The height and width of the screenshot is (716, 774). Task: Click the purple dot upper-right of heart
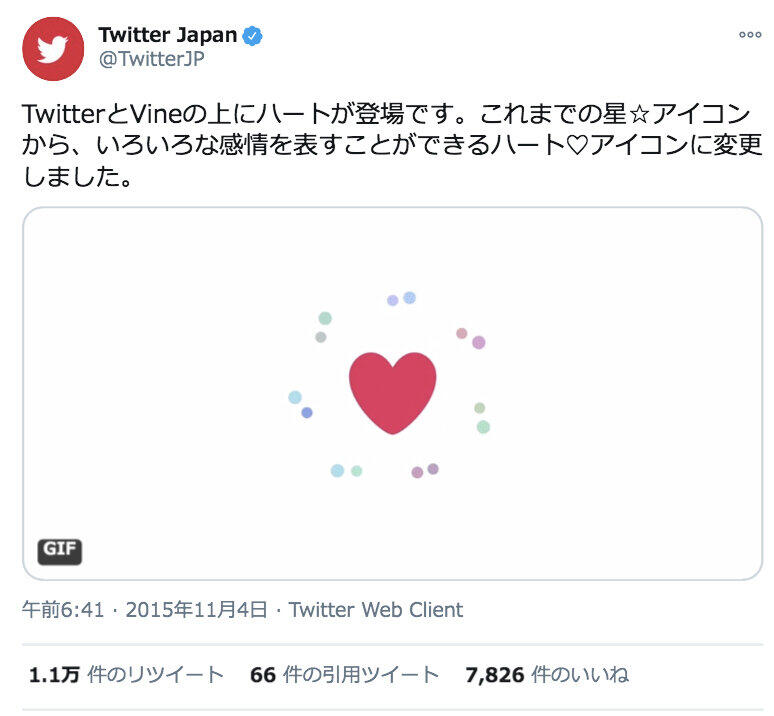(x=478, y=342)
